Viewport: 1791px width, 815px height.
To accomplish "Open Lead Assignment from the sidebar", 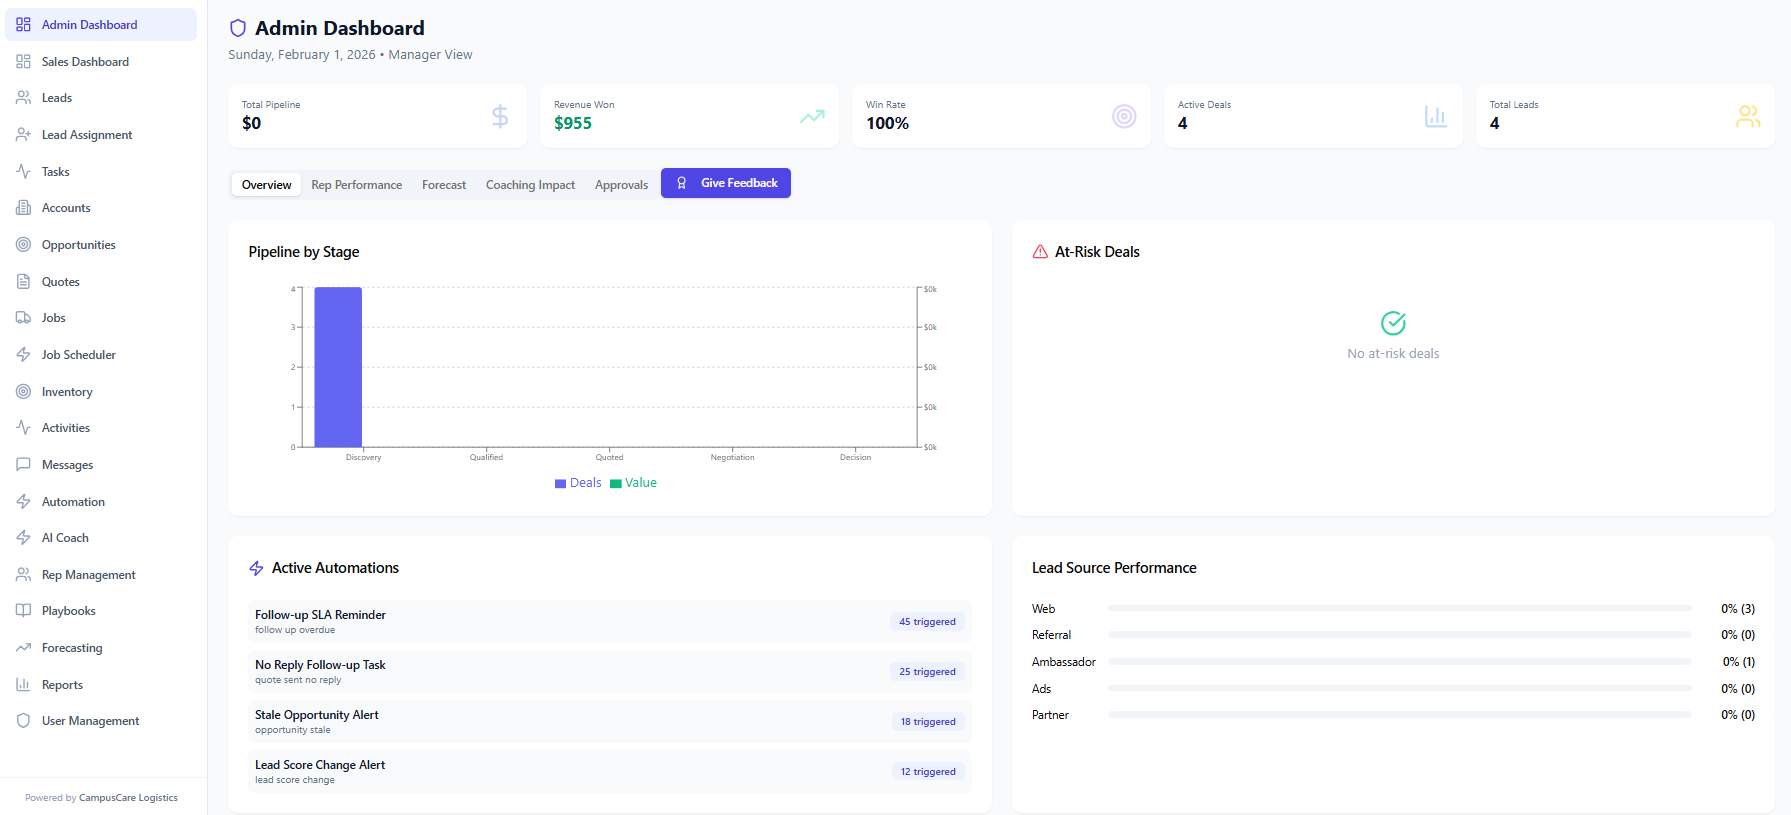I will (x=87, y=135).
